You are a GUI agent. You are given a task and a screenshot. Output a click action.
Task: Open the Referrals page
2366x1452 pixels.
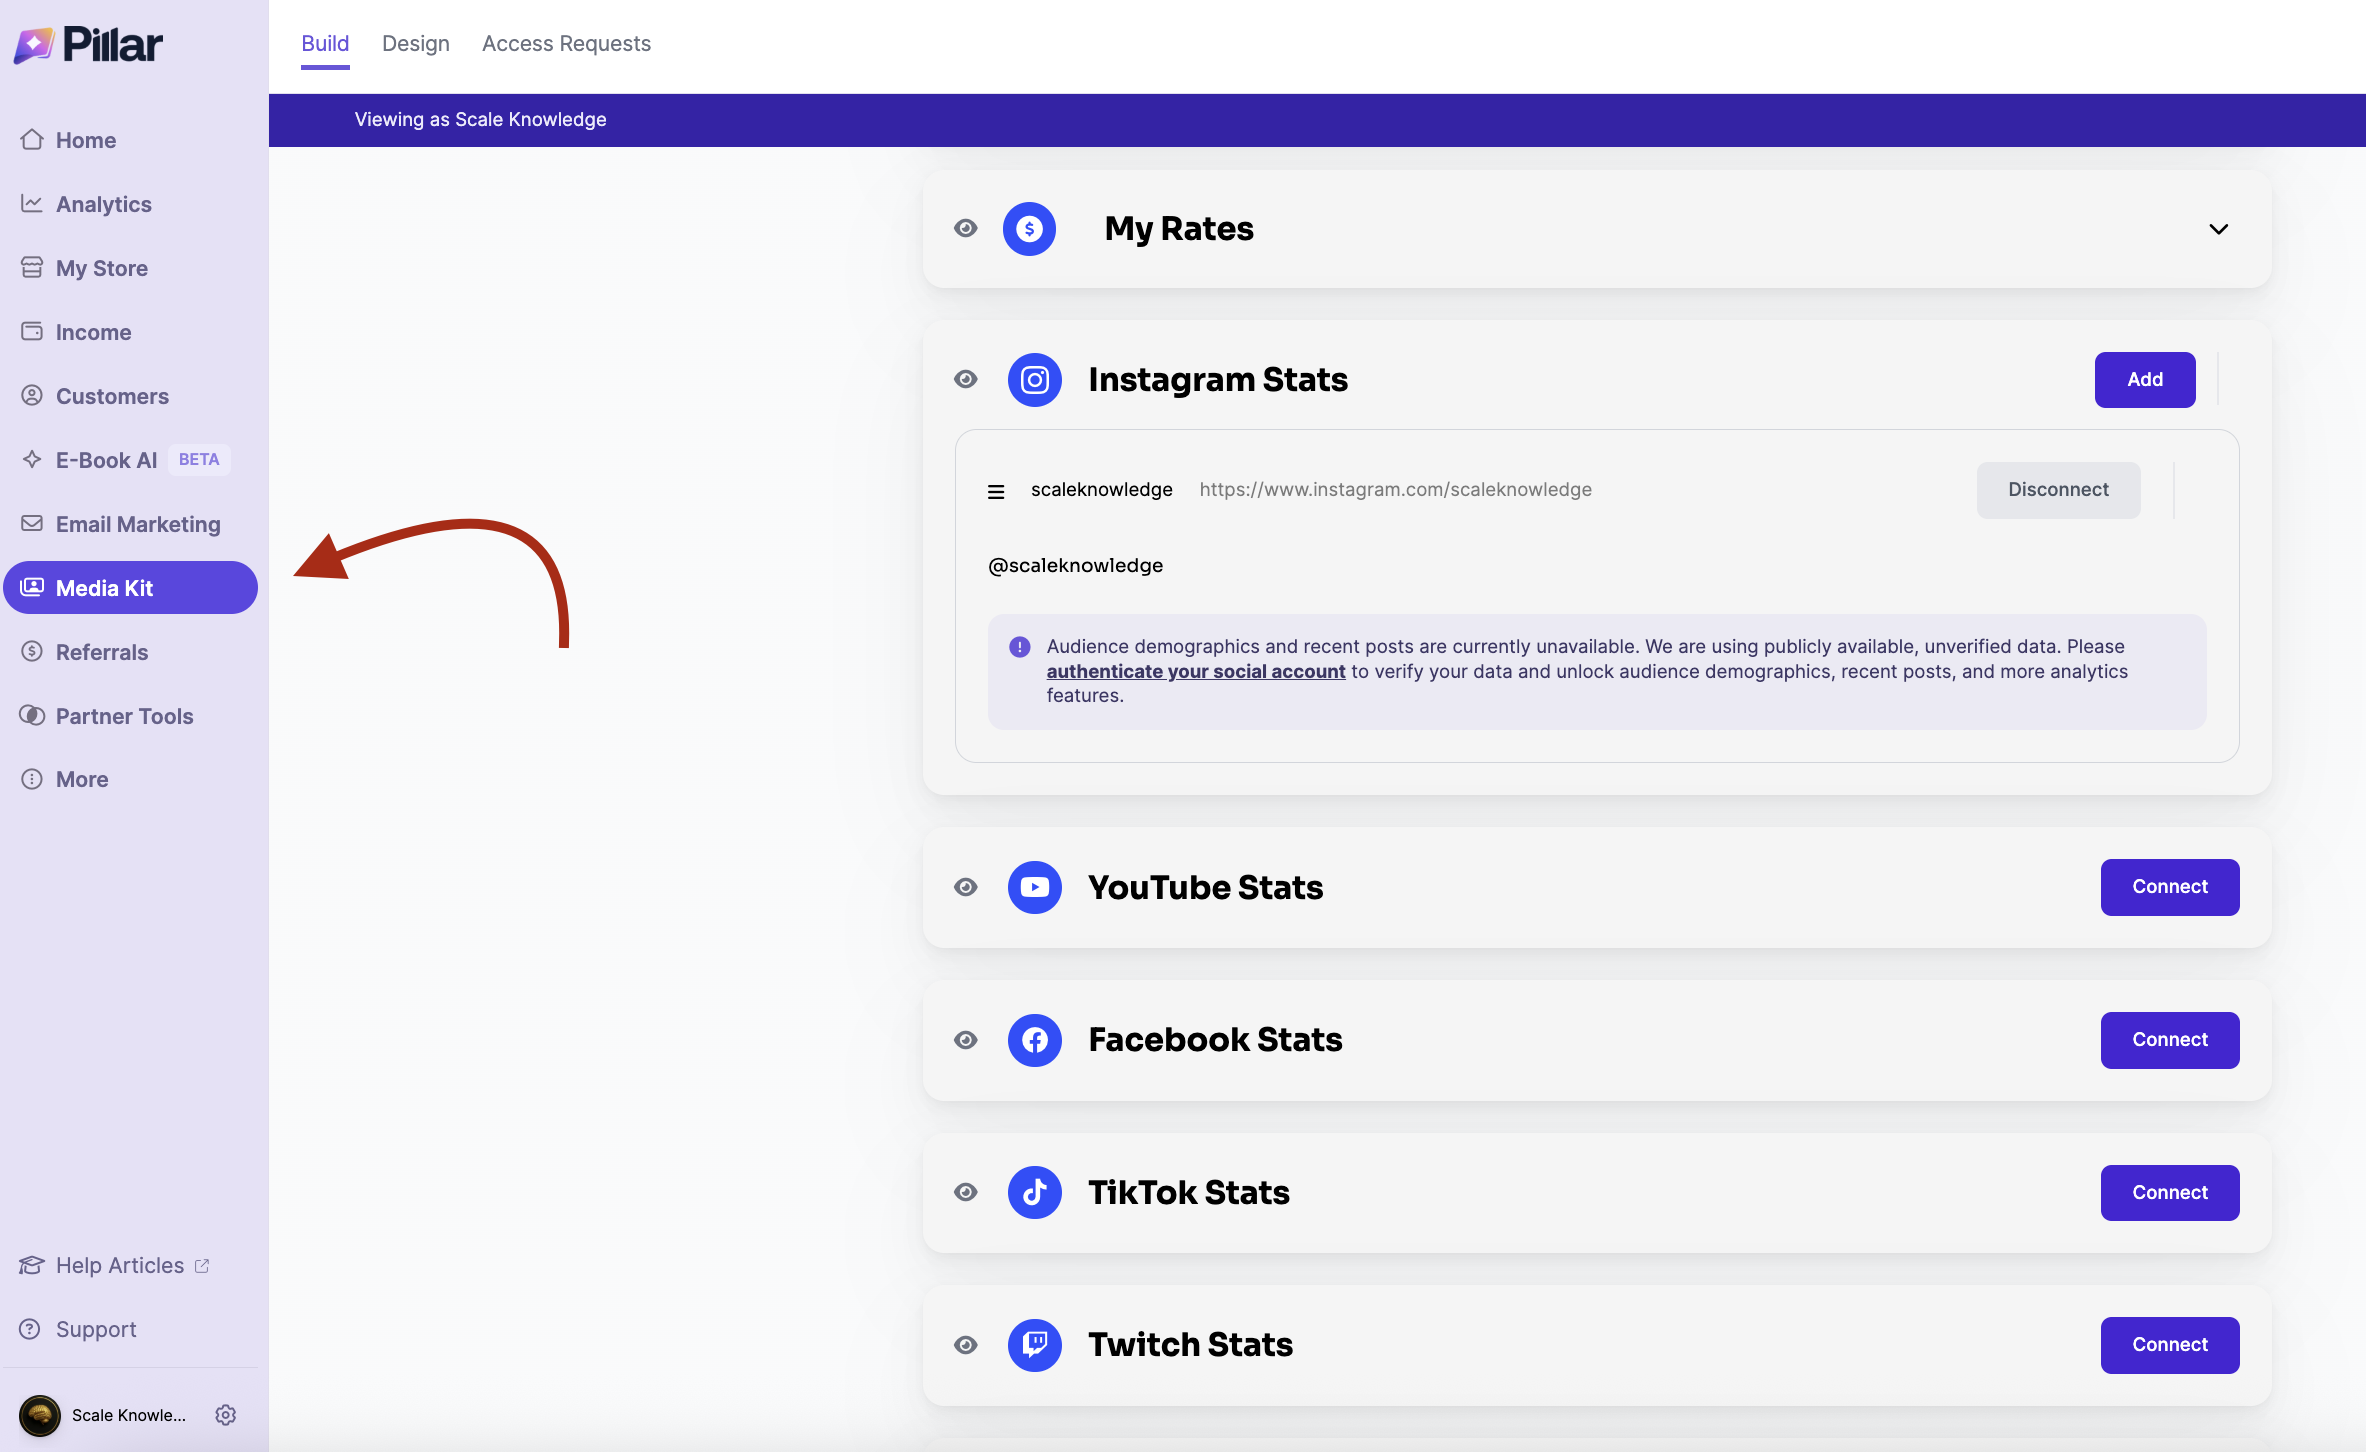pyautogui.click(x=130, y=652)
